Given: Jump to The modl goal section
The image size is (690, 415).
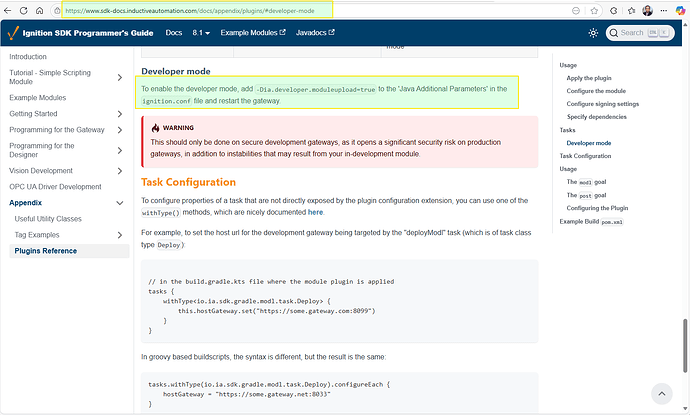Looking at the screenshot, I should pyautogui.click(x=587, y=182).
